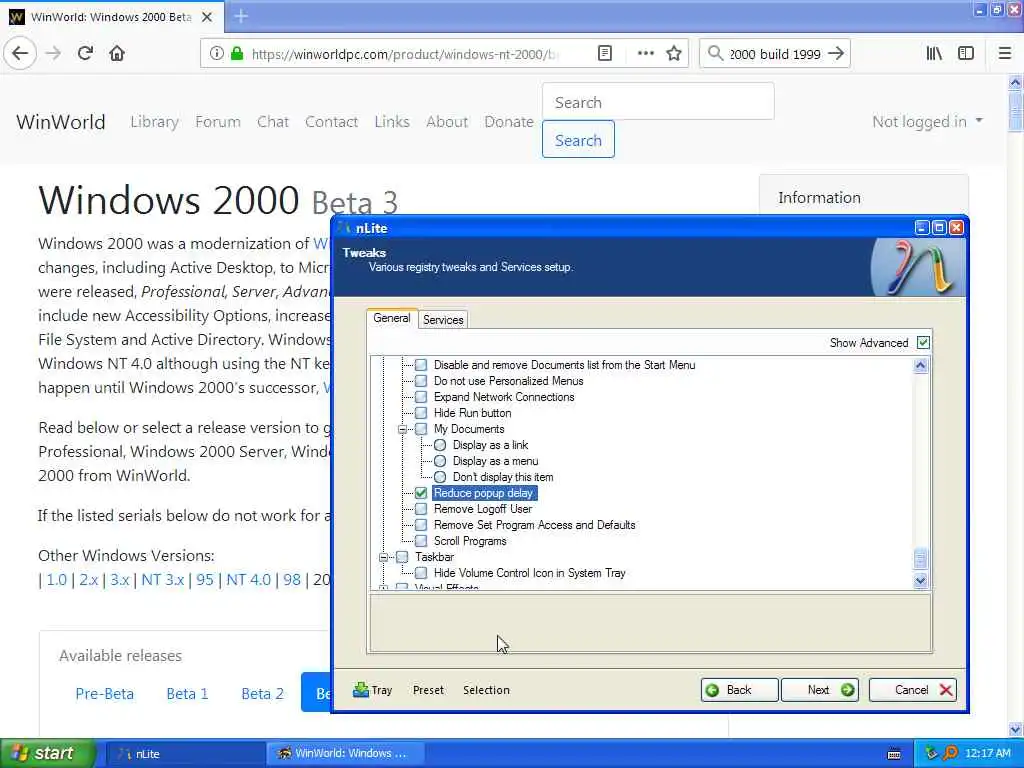Click the green Back arrow button
This screenshot has width=1024, height=768.
739,690
